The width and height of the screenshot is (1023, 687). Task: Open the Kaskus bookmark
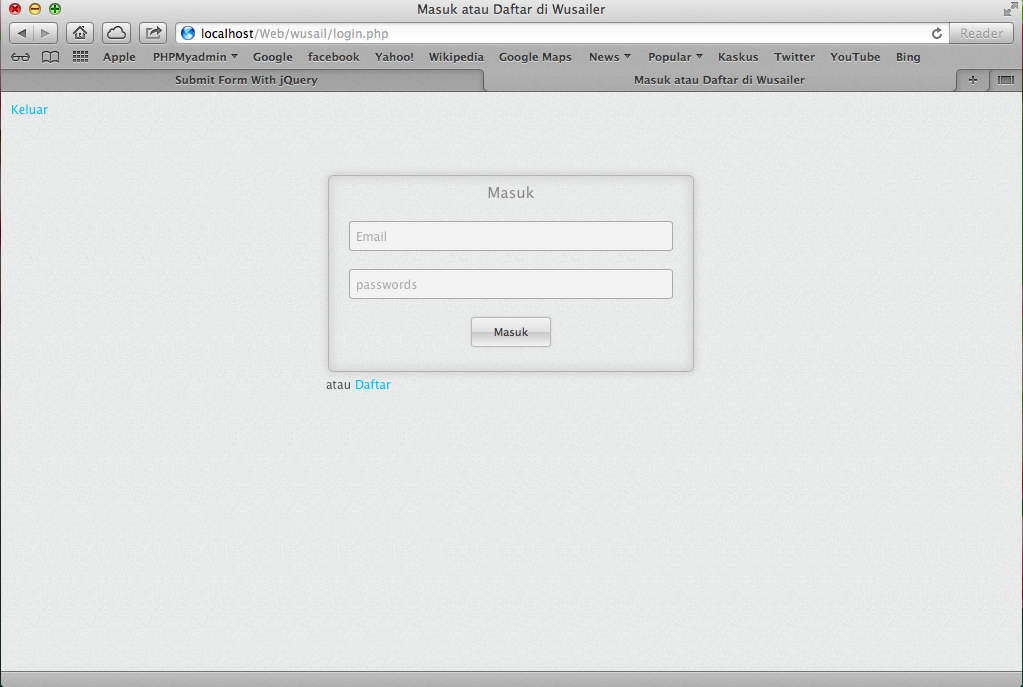click(738, 57)
